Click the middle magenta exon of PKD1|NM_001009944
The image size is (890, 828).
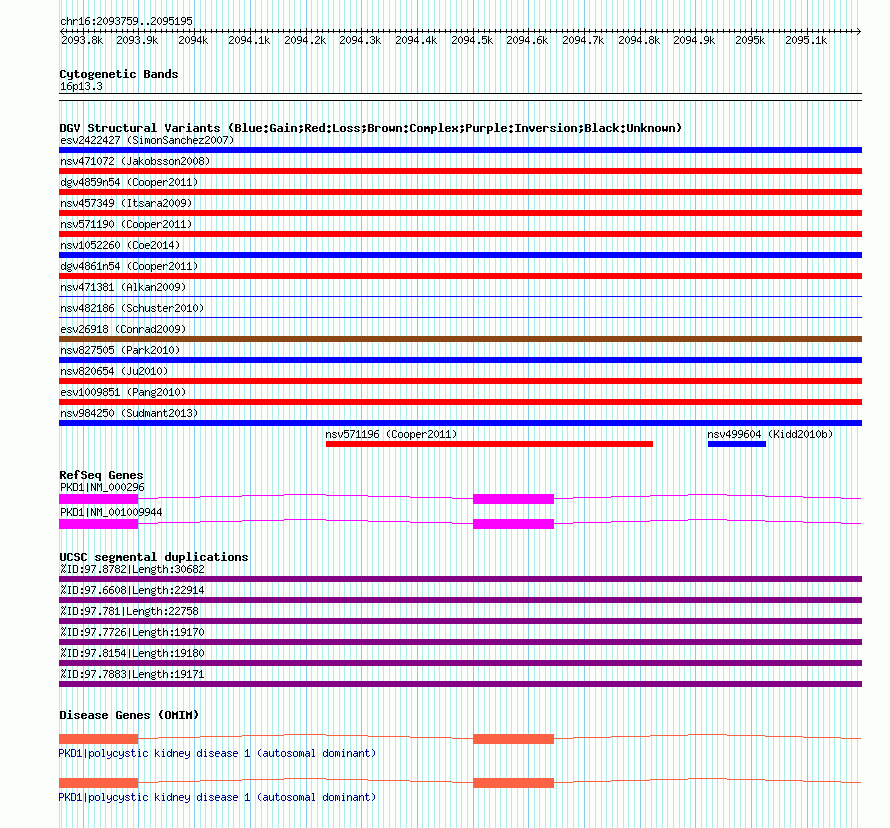pos(514,524)
